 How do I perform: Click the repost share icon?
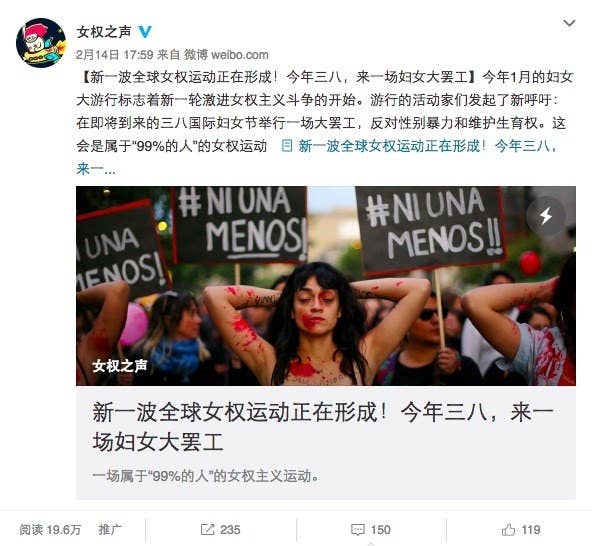(207, 530)
